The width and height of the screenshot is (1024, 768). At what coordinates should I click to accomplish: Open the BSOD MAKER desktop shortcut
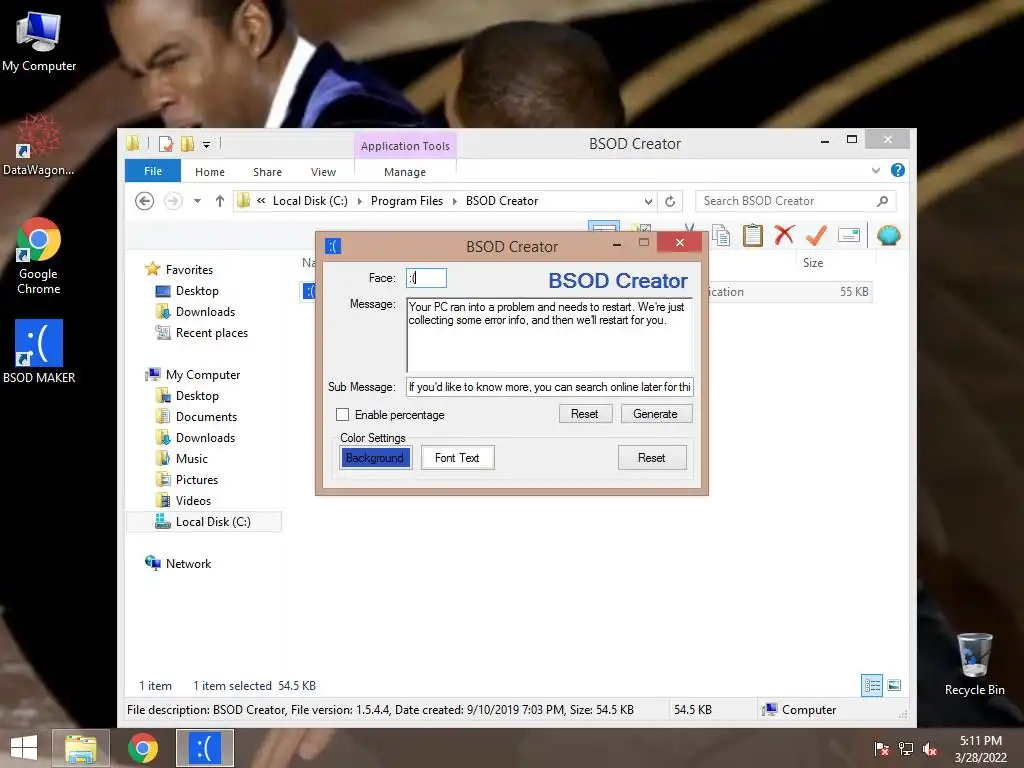tap(39, 351)
